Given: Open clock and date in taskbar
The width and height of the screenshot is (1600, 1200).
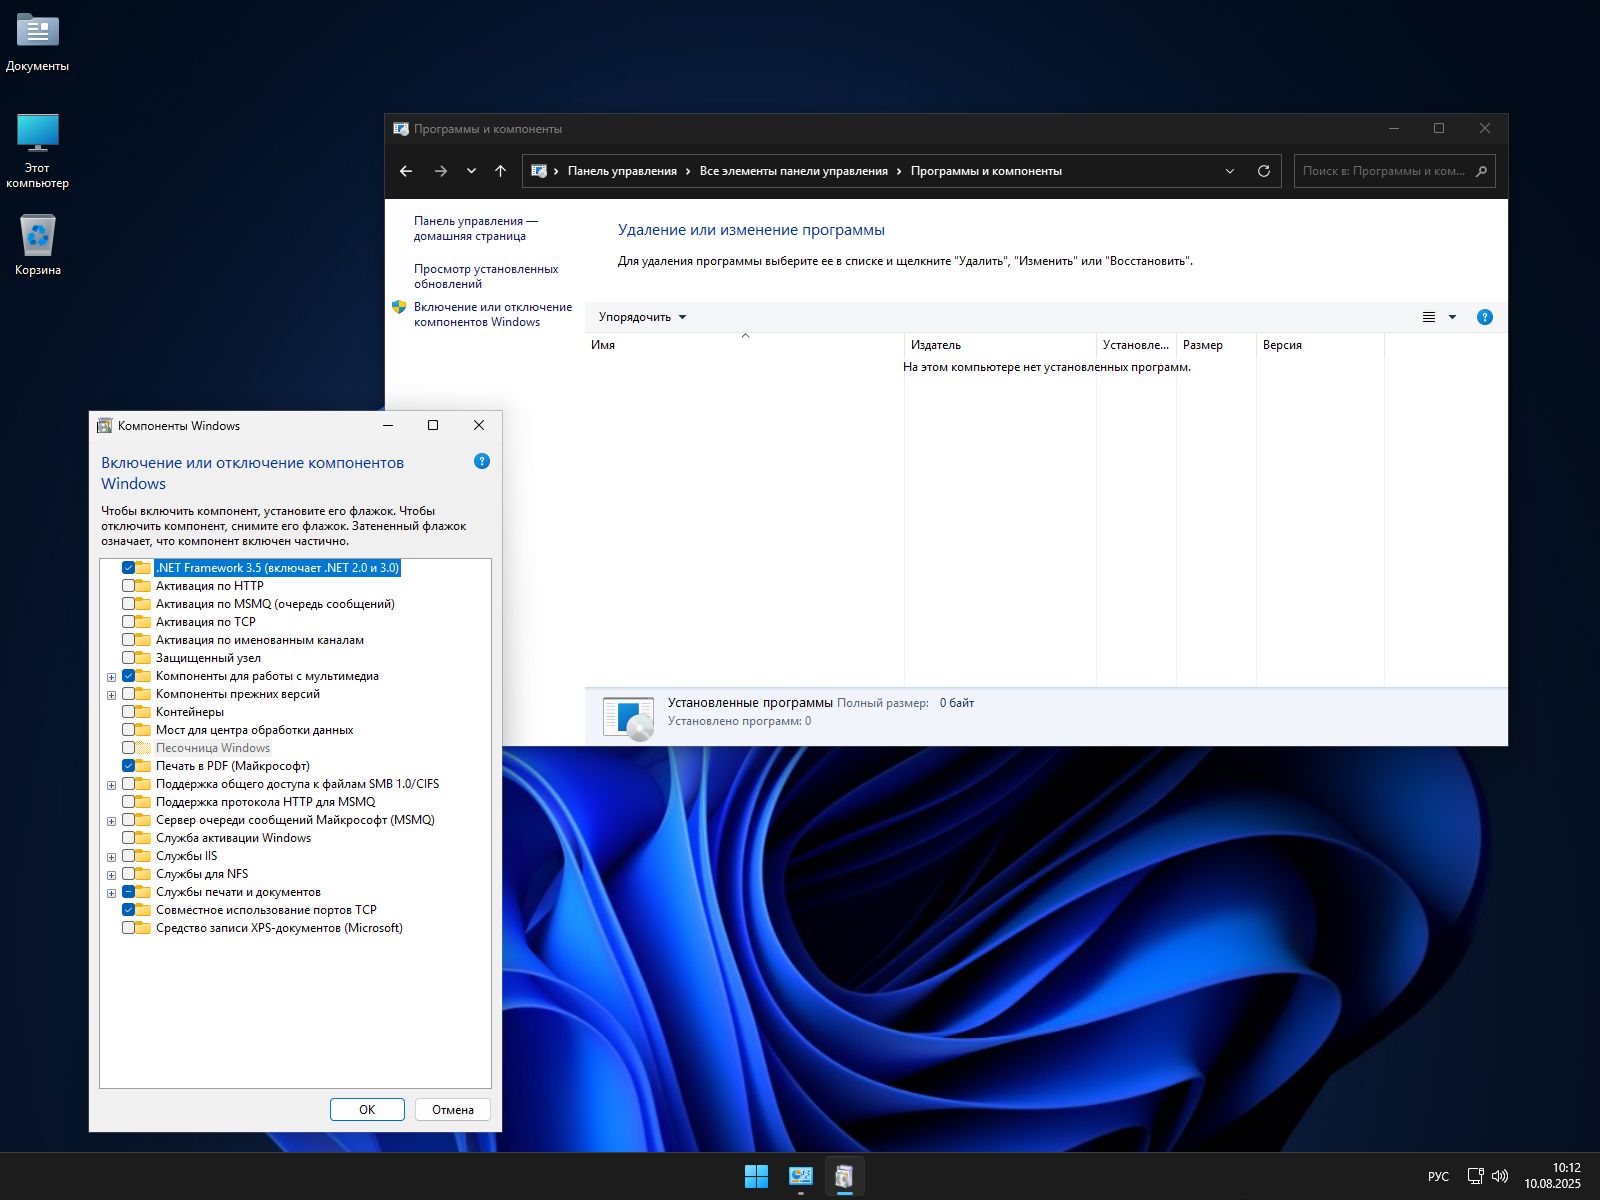Looking at the screenshot, I should pos(1553,1176).
